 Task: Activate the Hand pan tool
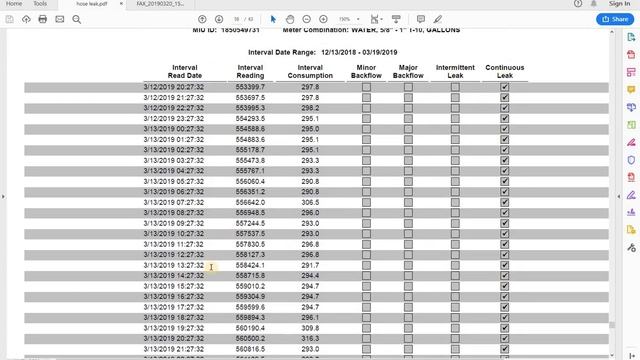290,19
